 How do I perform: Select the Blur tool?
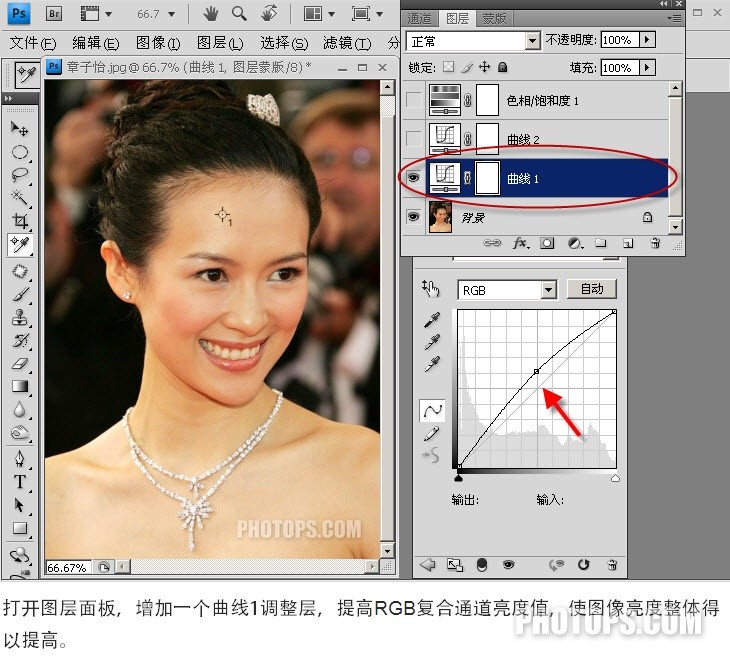click(20, 410)
